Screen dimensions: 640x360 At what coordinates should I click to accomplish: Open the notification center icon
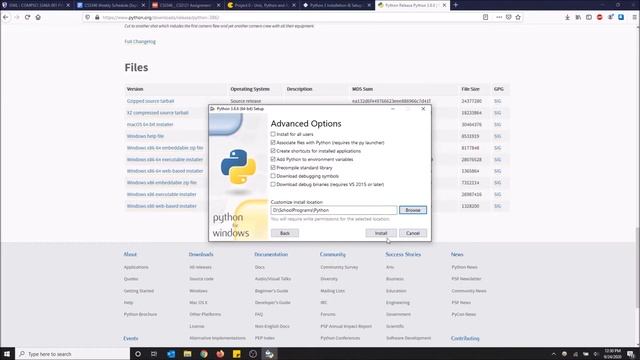pyautogui.click(x=631, y=354)
